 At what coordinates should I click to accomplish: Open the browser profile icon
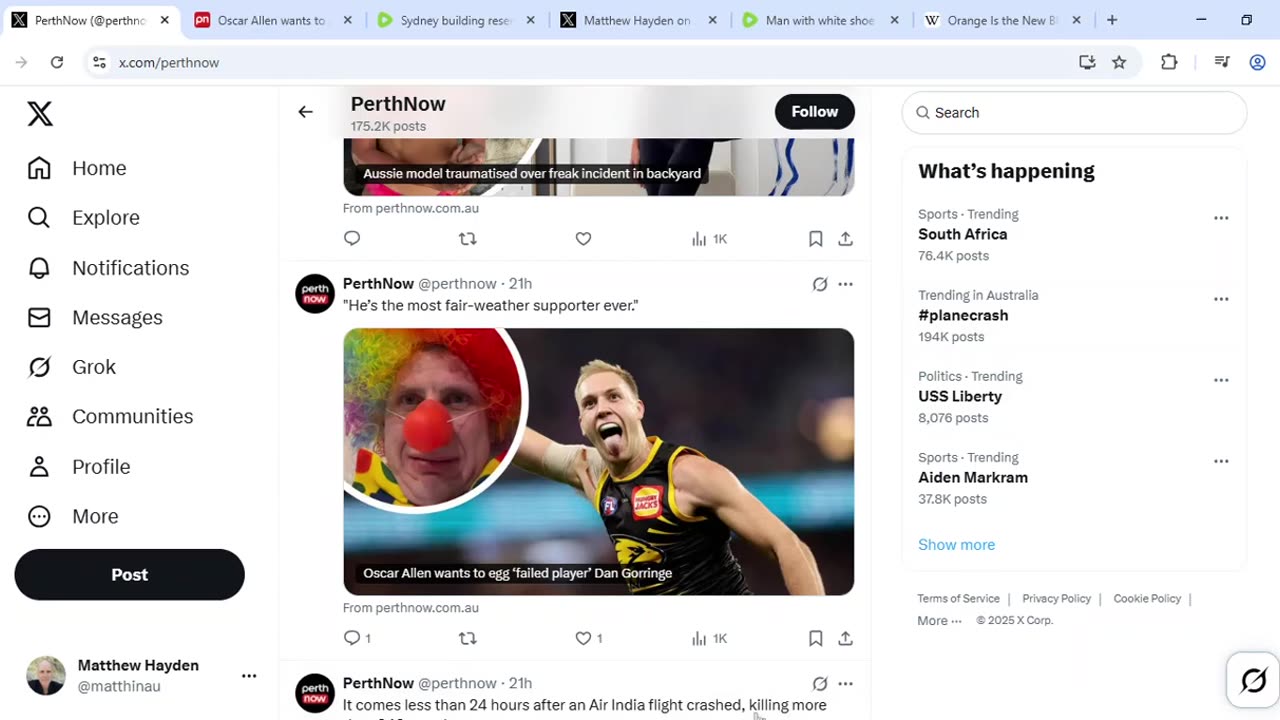[x=1258, y=62]
